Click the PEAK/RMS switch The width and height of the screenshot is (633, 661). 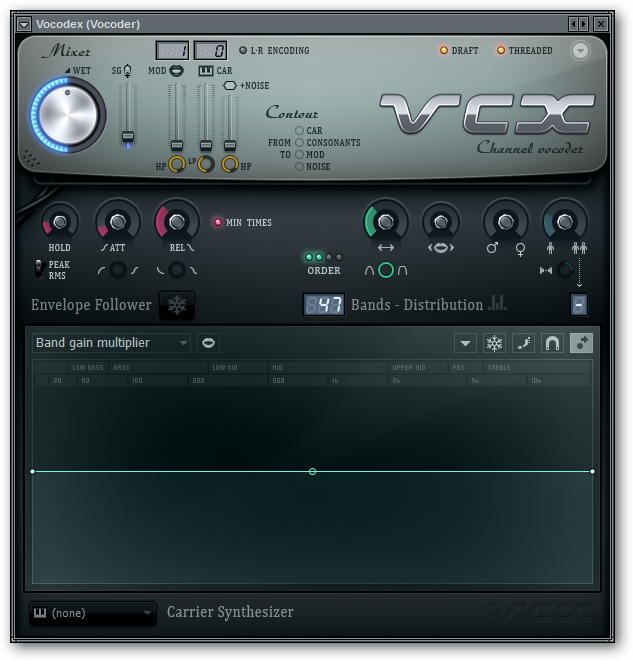[39, 269]
